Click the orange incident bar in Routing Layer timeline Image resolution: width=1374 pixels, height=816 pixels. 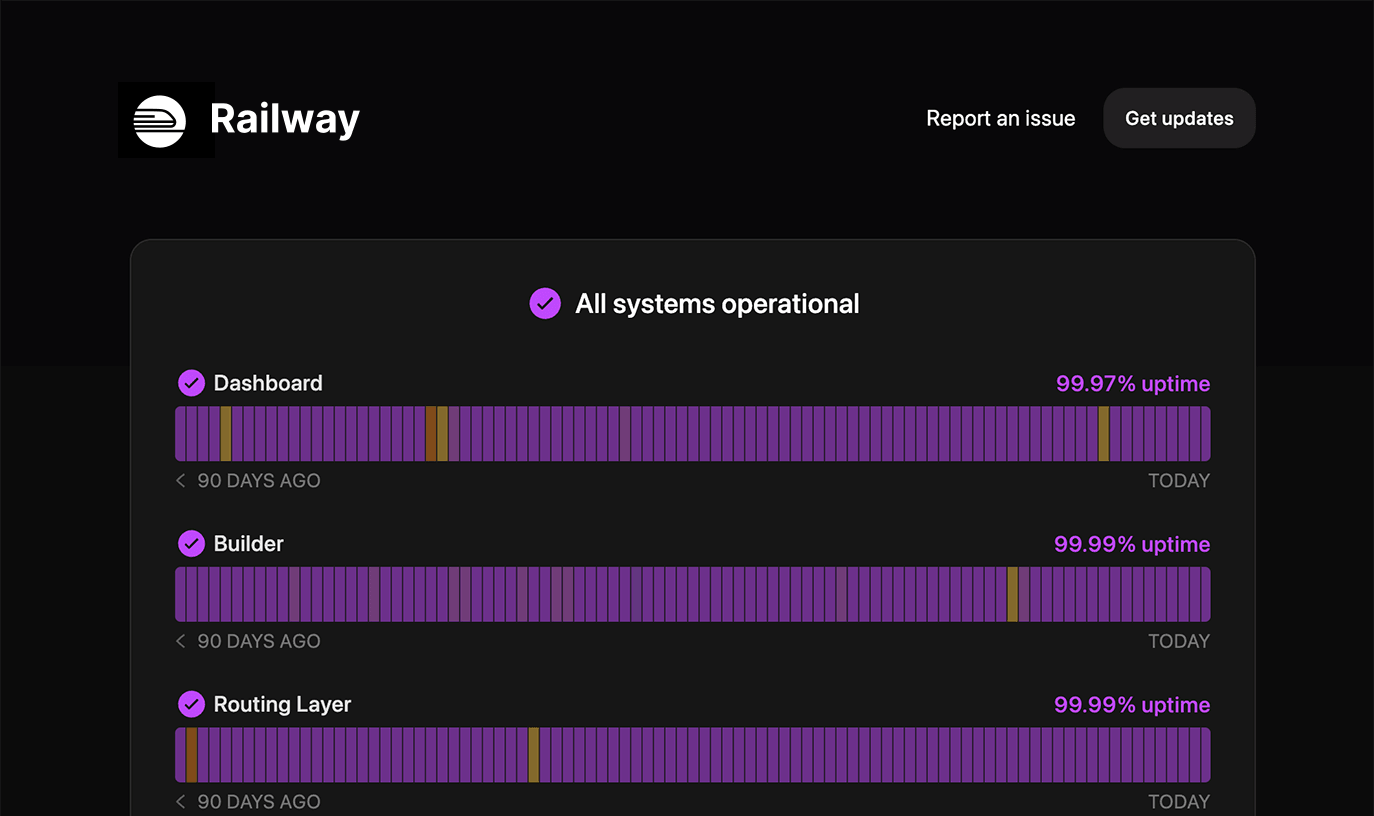192,755
